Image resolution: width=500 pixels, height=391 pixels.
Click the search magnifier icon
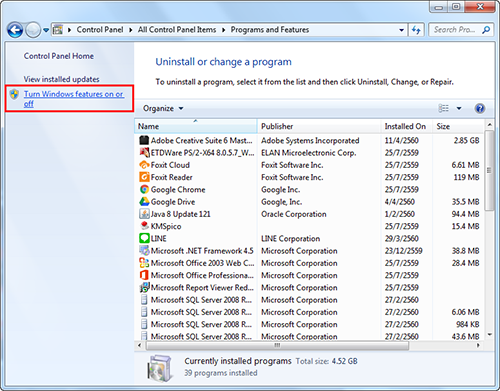[486, 30]
